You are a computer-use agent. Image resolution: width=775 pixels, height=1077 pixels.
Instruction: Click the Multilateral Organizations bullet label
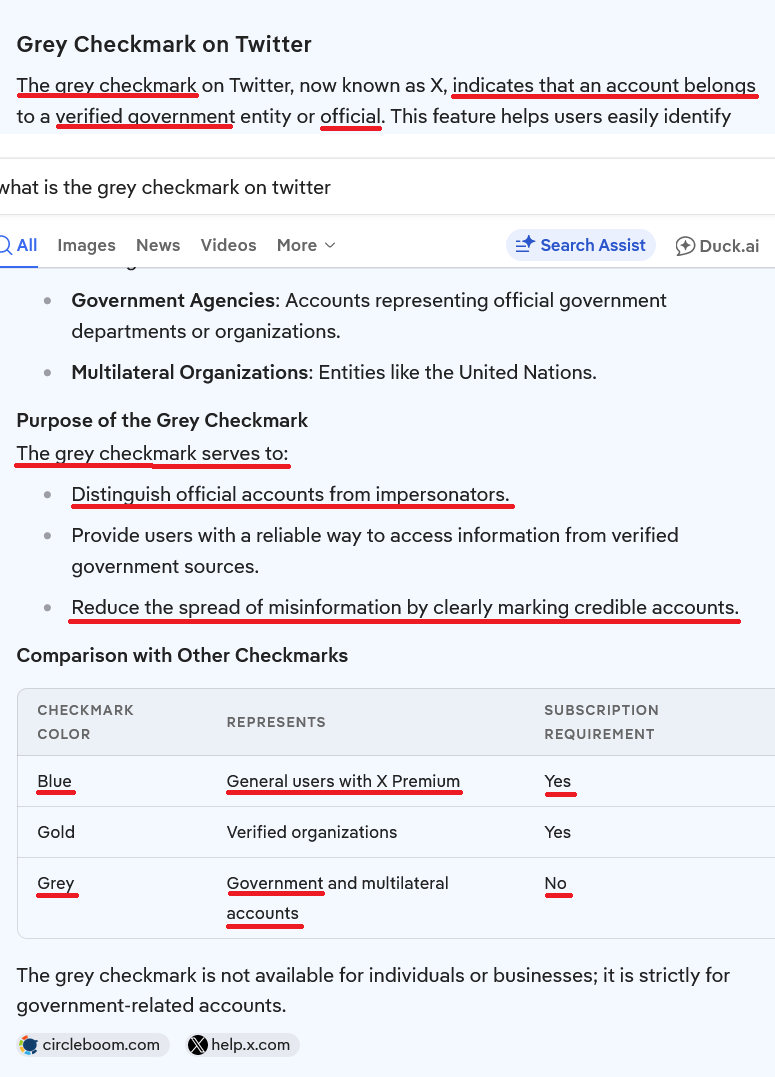[192, 372]
